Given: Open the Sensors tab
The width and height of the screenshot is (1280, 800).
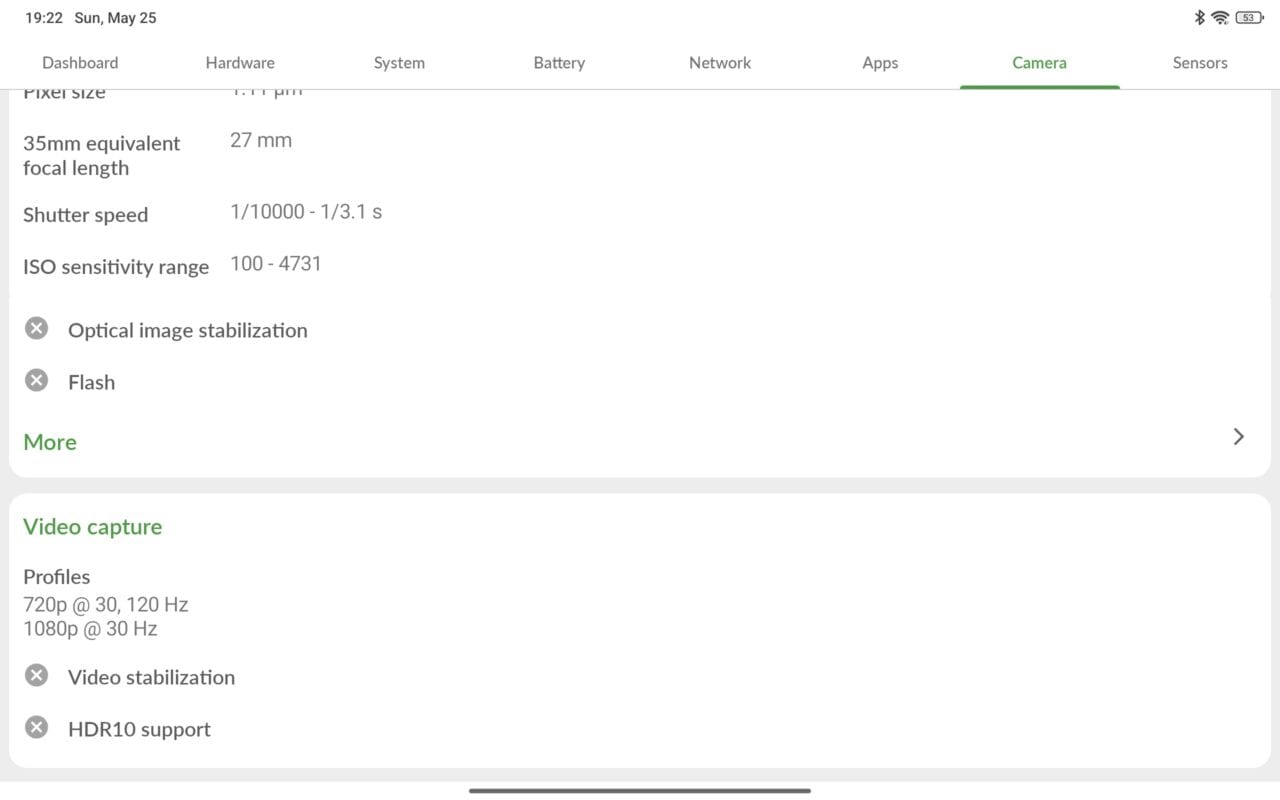Looking at the screenshot, I should point(1200,62).
